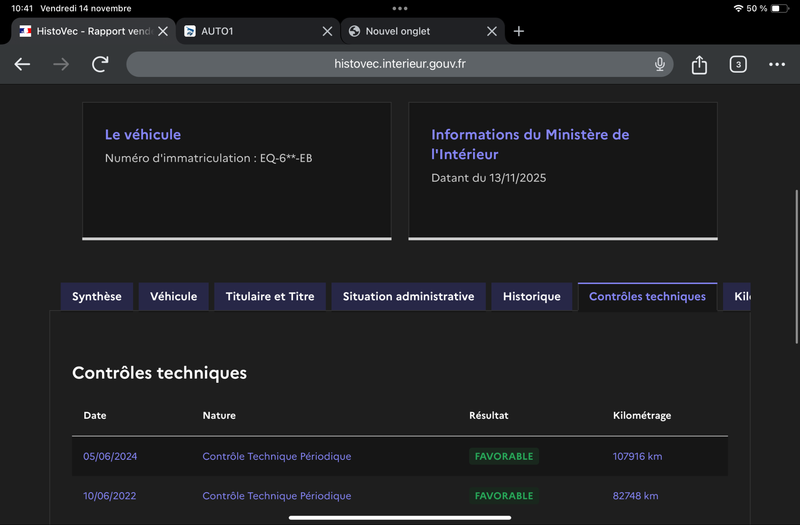The image size is (800, 525).
Task: Open the three-dot browser menu
Action: tap(777, 64)
